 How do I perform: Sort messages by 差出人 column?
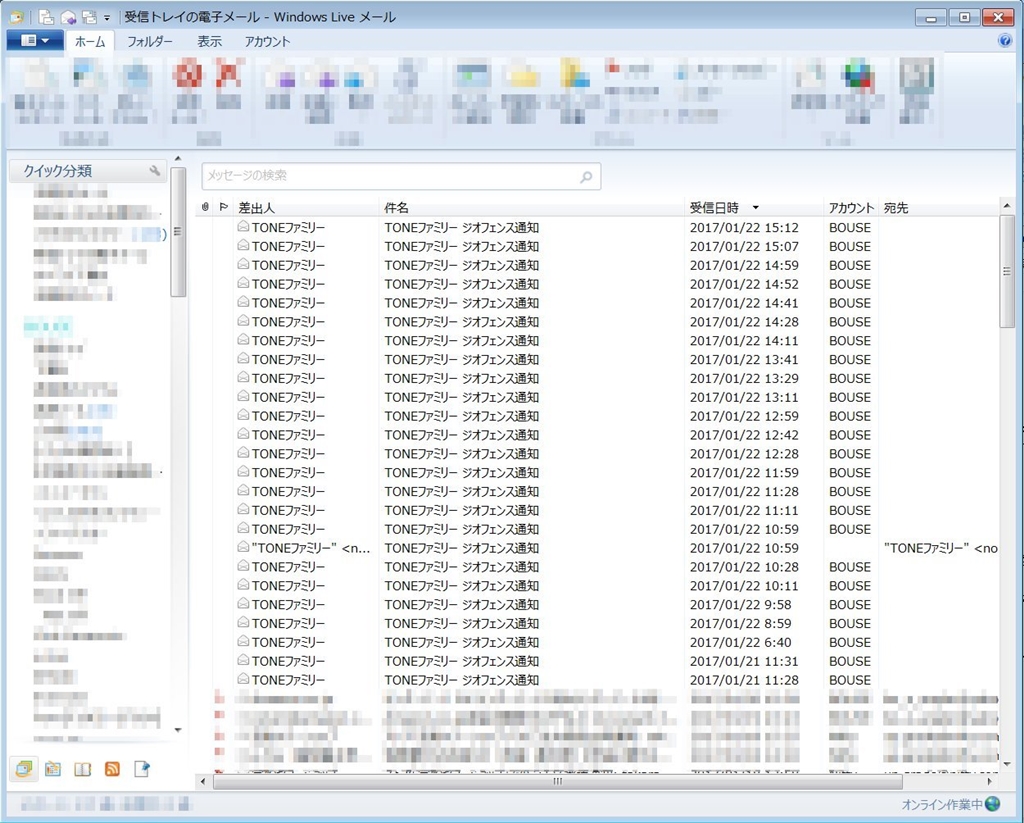[256, 208]
